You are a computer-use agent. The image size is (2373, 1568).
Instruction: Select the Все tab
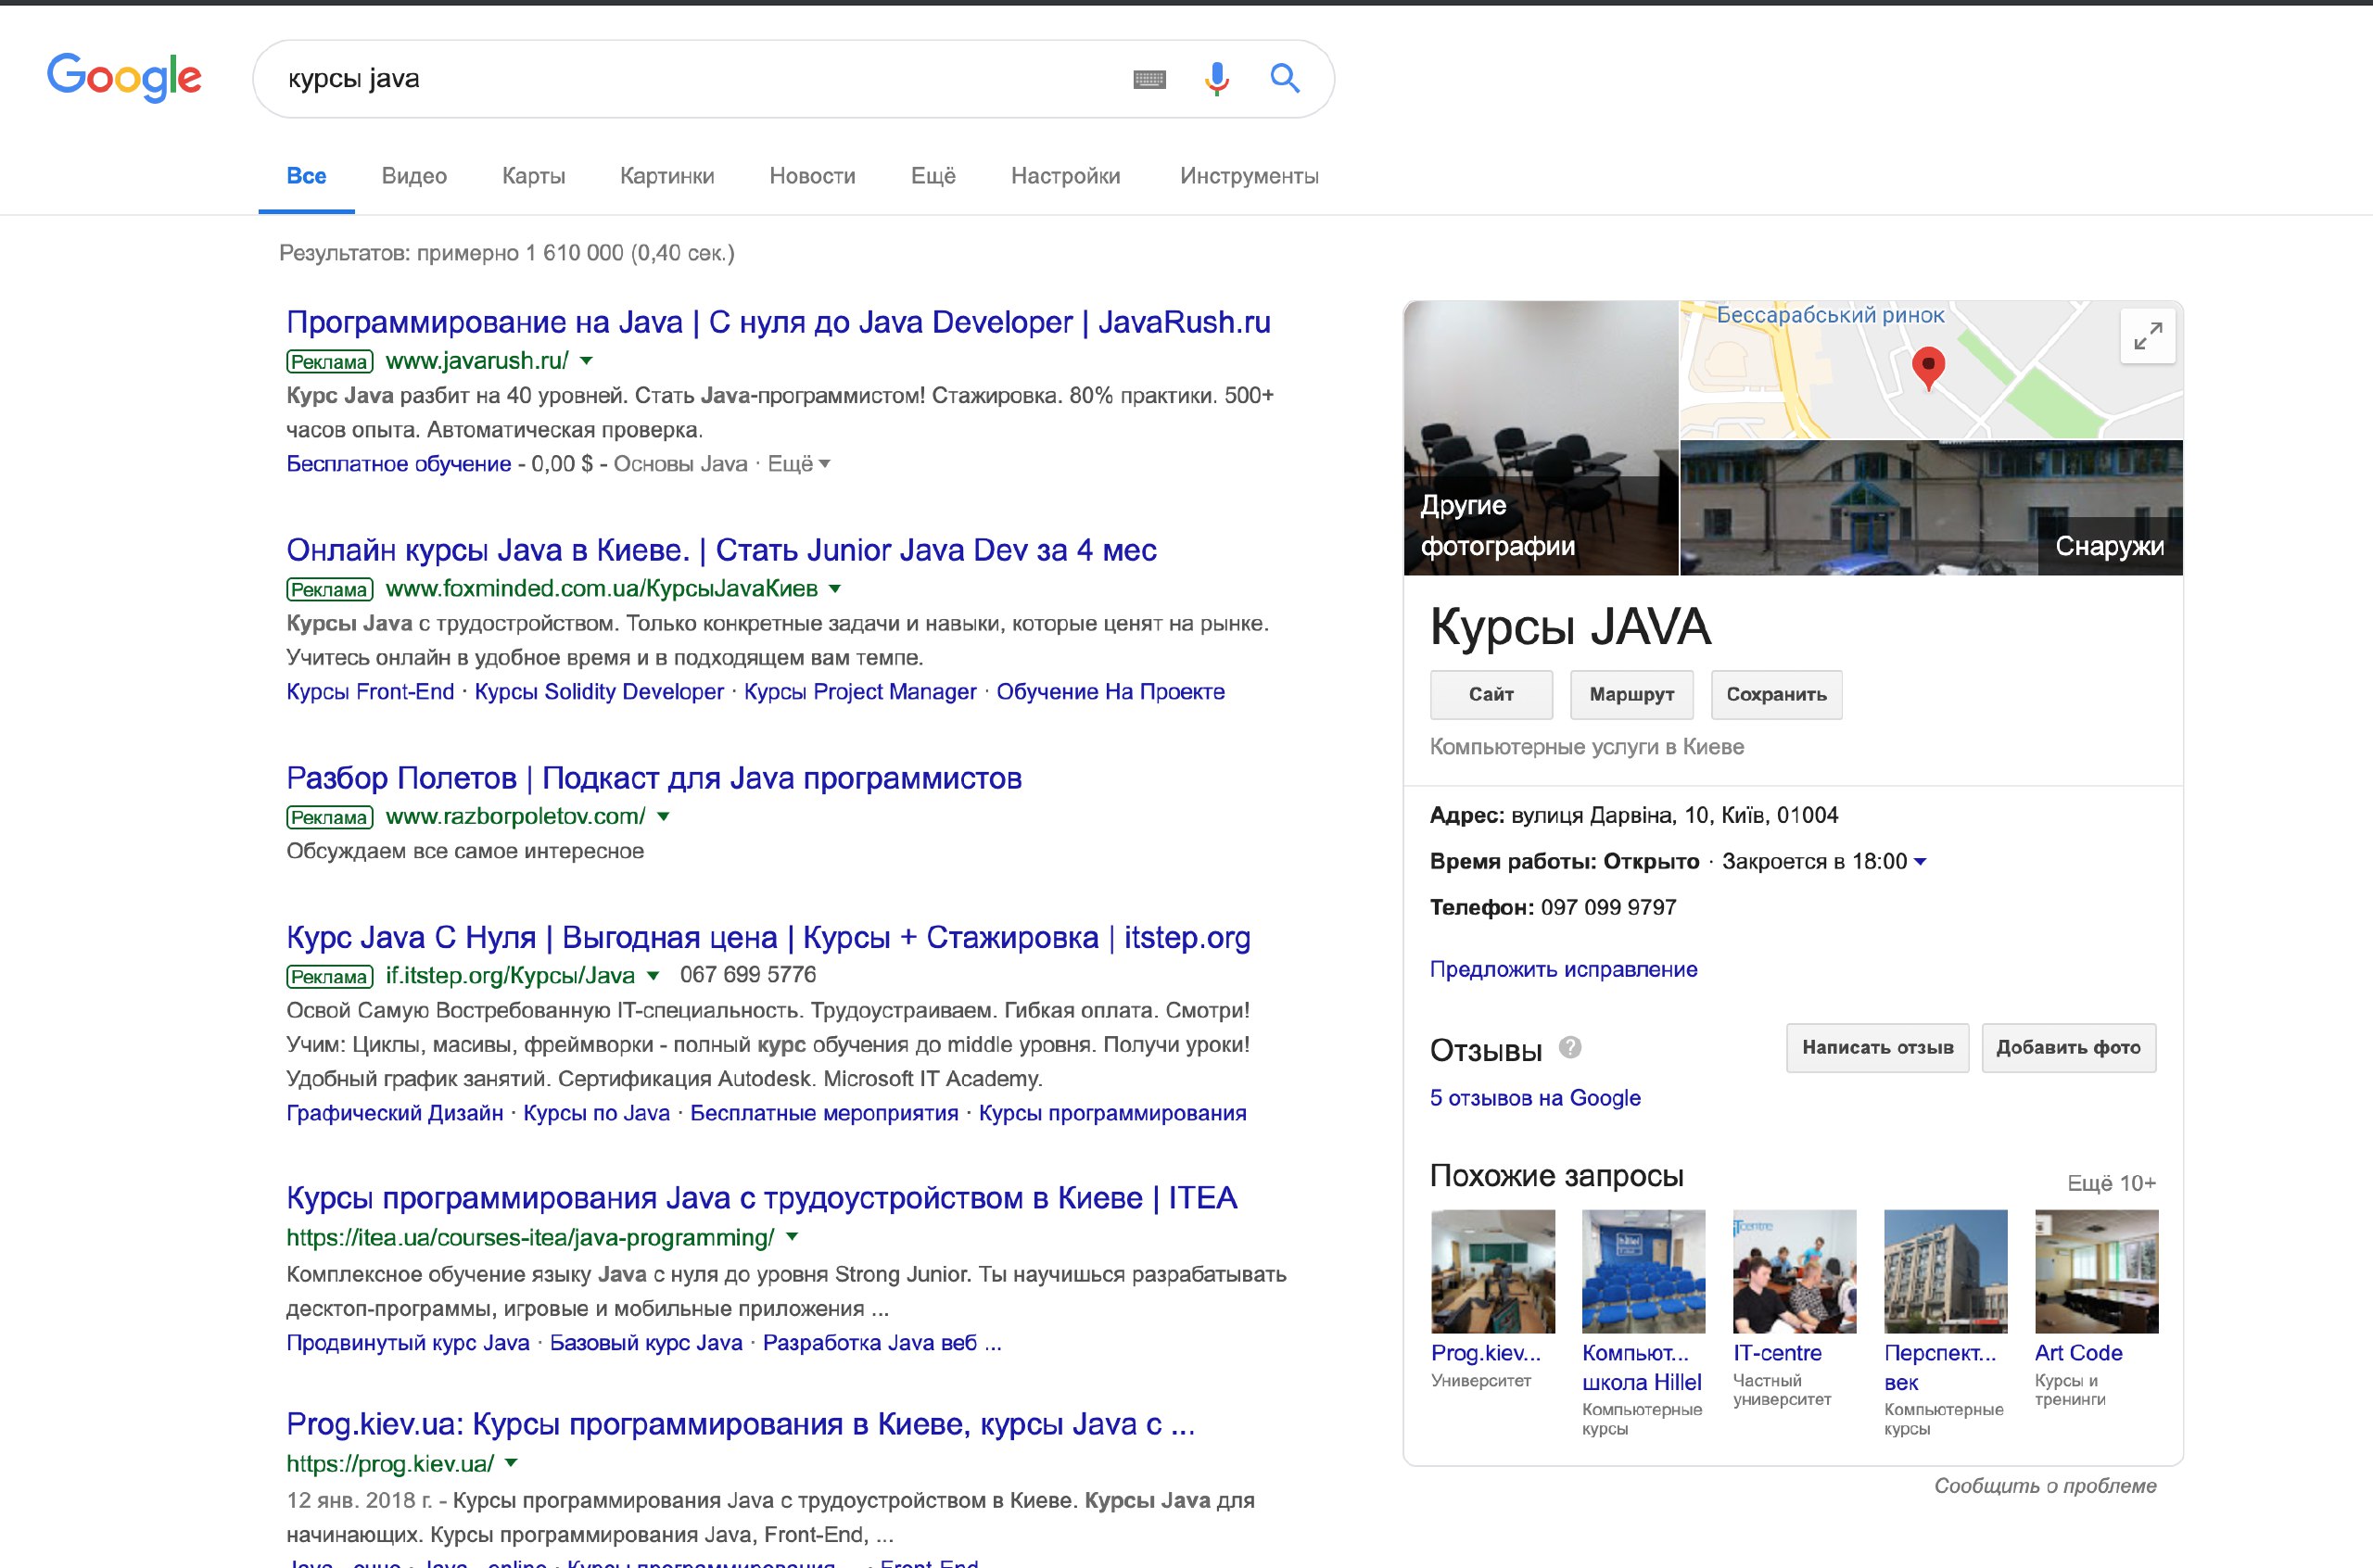coord(306,176)
